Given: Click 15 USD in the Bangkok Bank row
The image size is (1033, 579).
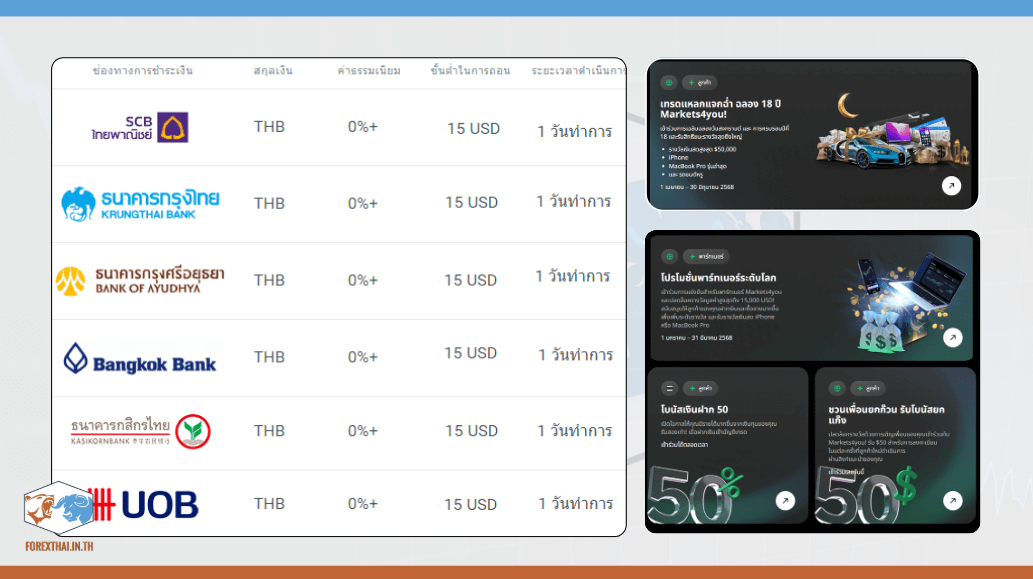Looking at the screenshot, I should 470,353.
